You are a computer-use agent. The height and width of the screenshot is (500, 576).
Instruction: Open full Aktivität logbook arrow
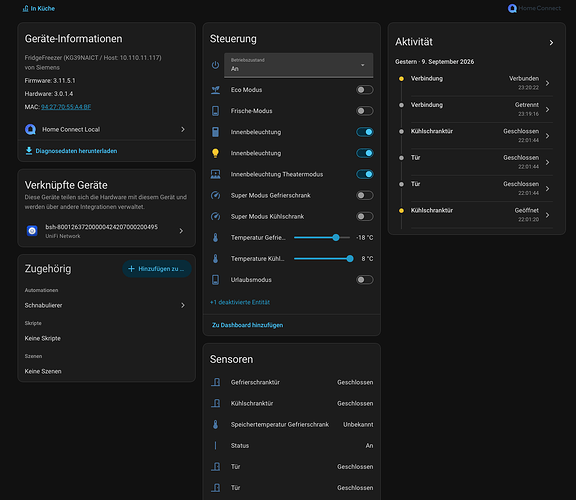coord(551,43)
